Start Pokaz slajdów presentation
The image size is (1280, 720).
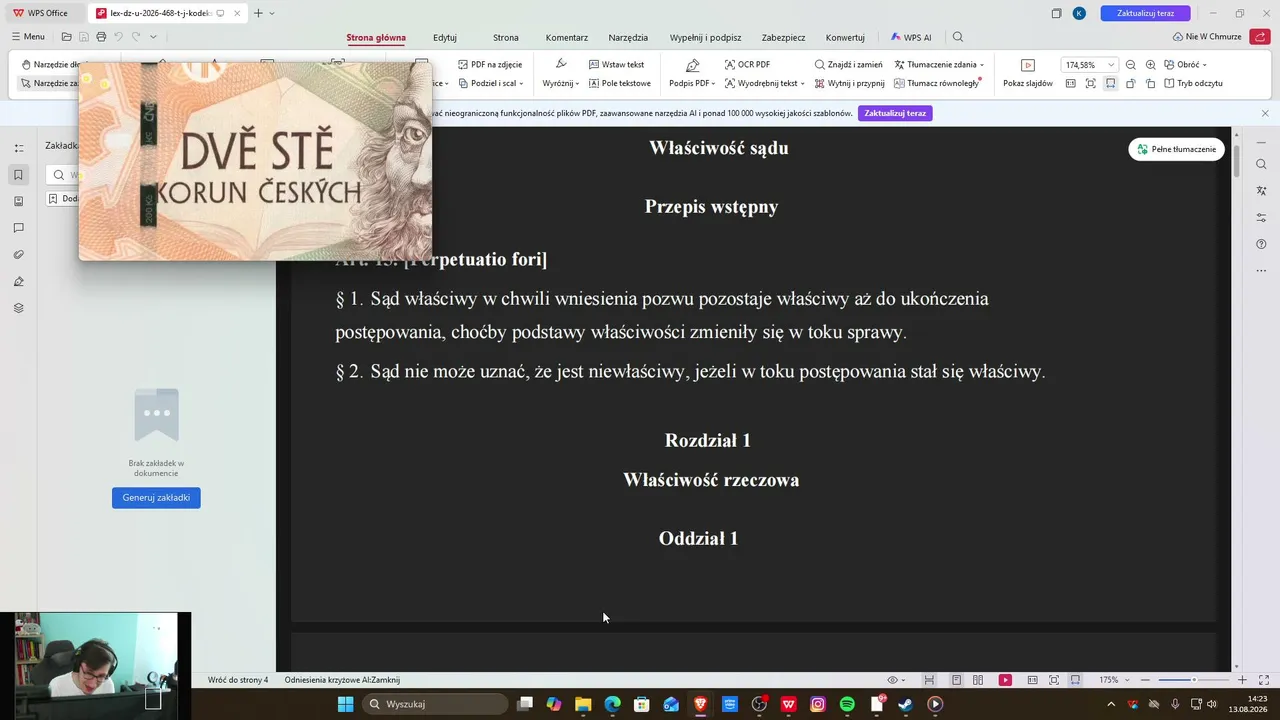click(x=1028, y=73)
